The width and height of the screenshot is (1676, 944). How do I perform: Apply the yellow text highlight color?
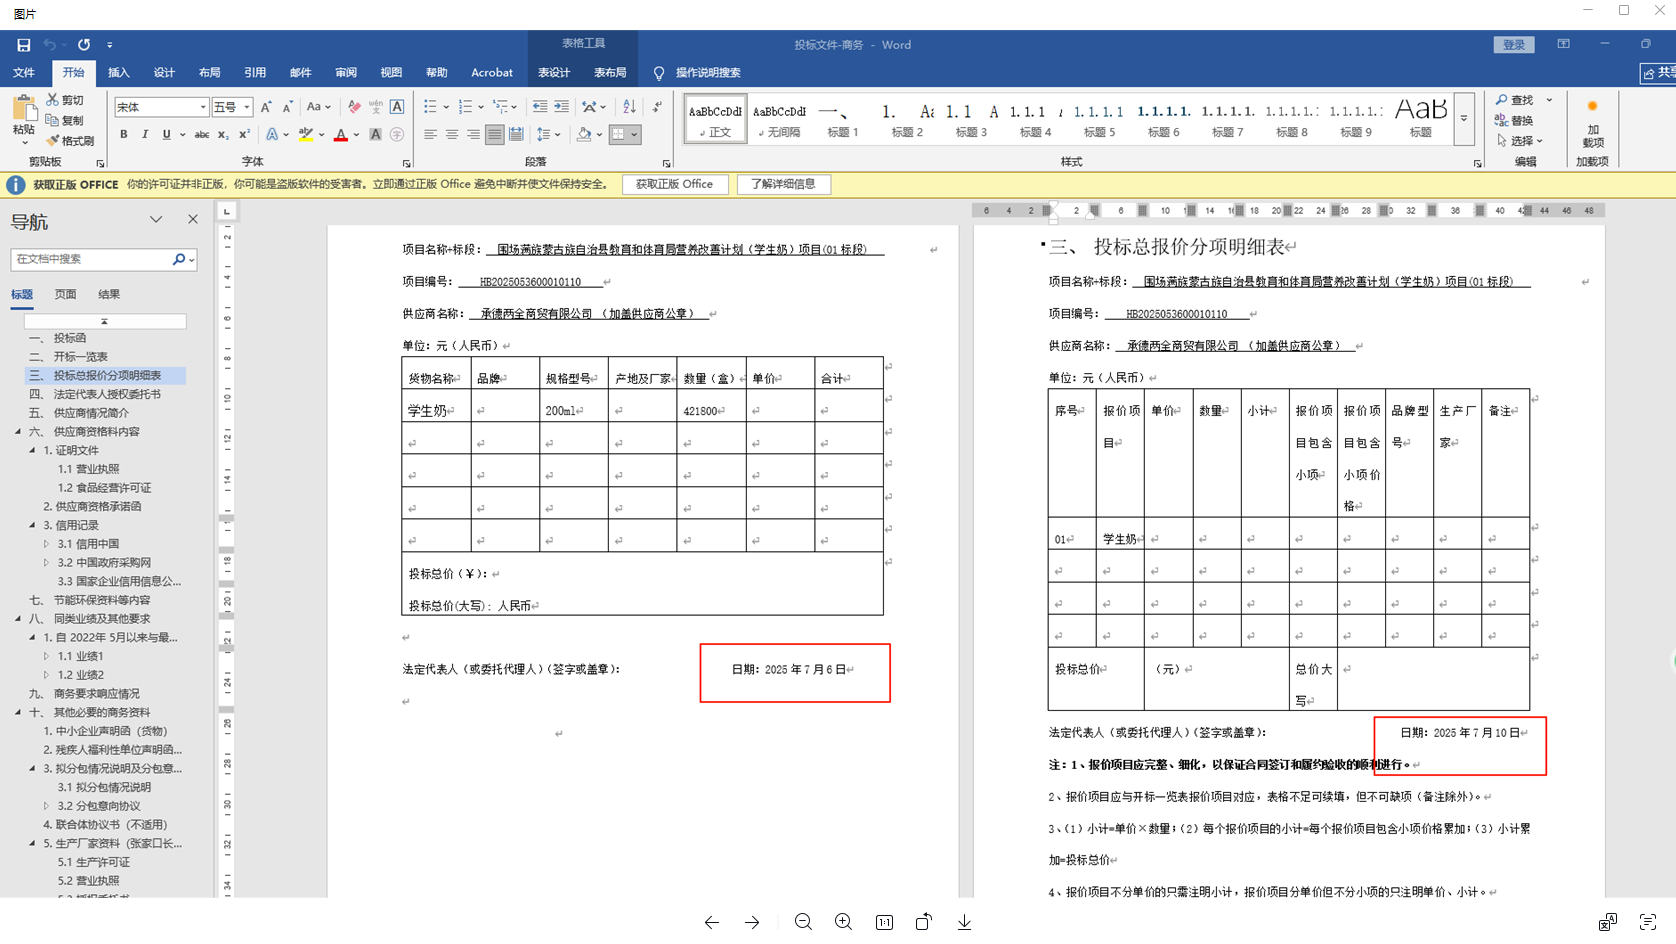[306, 134]
